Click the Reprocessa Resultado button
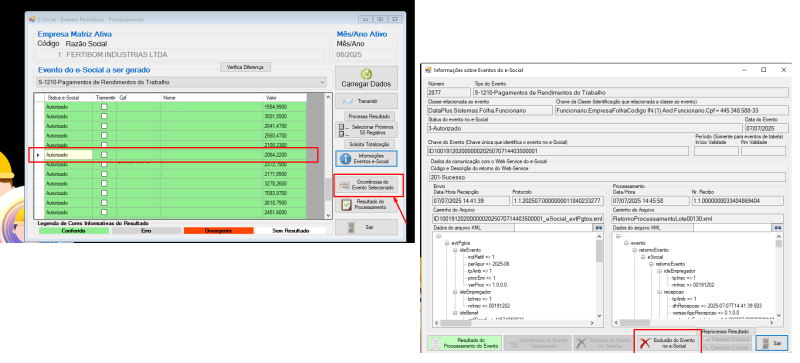Viewport: 800px width, 363px height. (x=725, y=331)
